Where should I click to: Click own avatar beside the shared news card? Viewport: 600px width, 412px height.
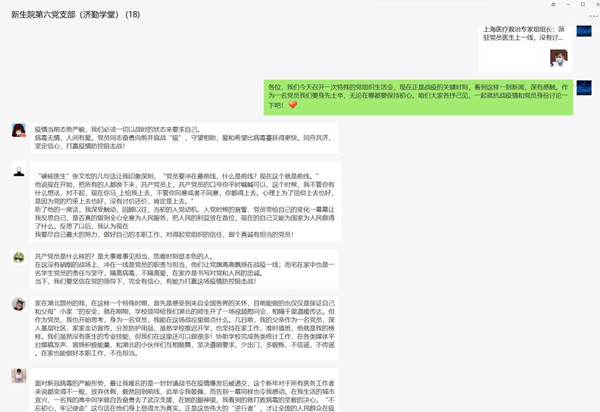(585, 31)
